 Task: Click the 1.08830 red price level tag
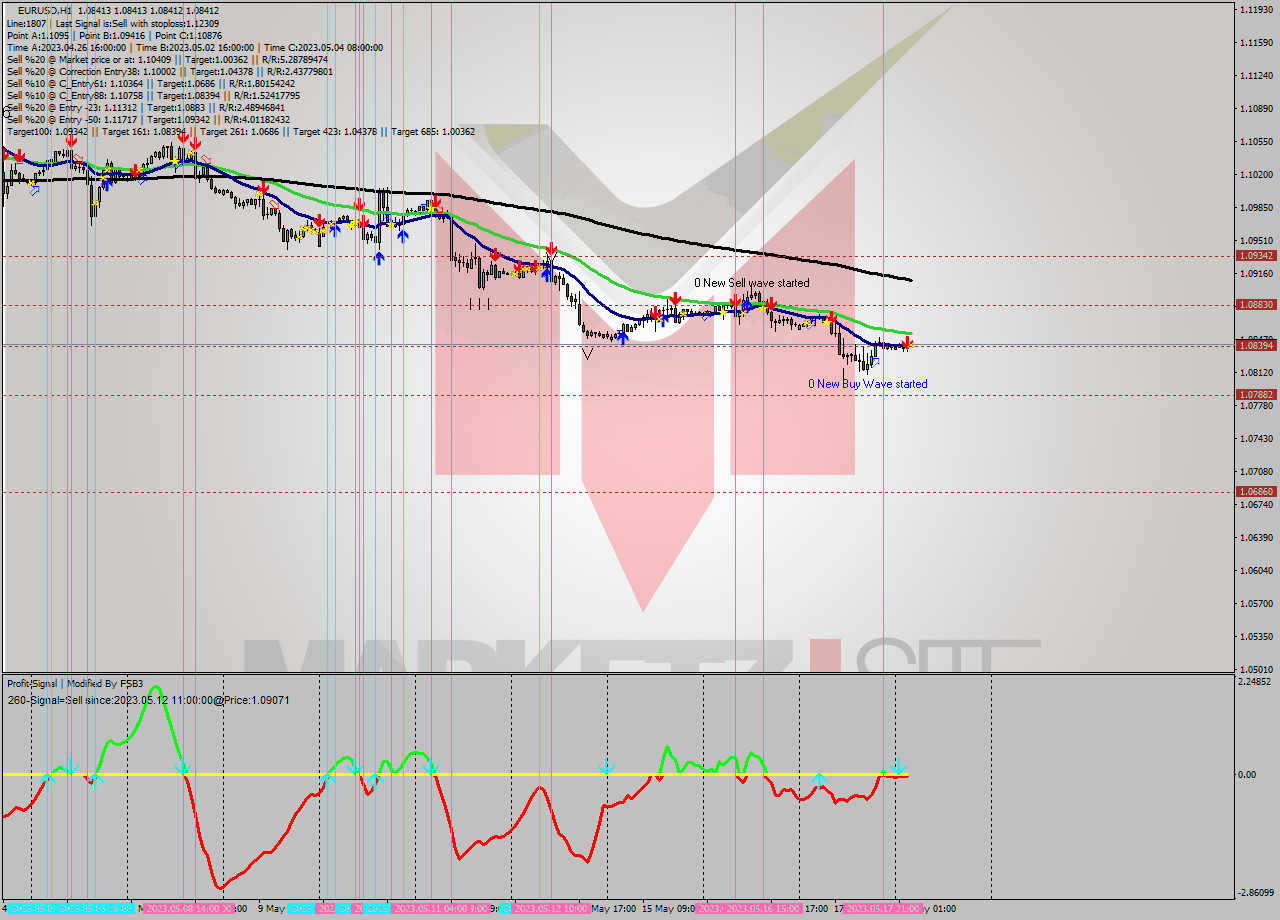[x=1255, y=304]
